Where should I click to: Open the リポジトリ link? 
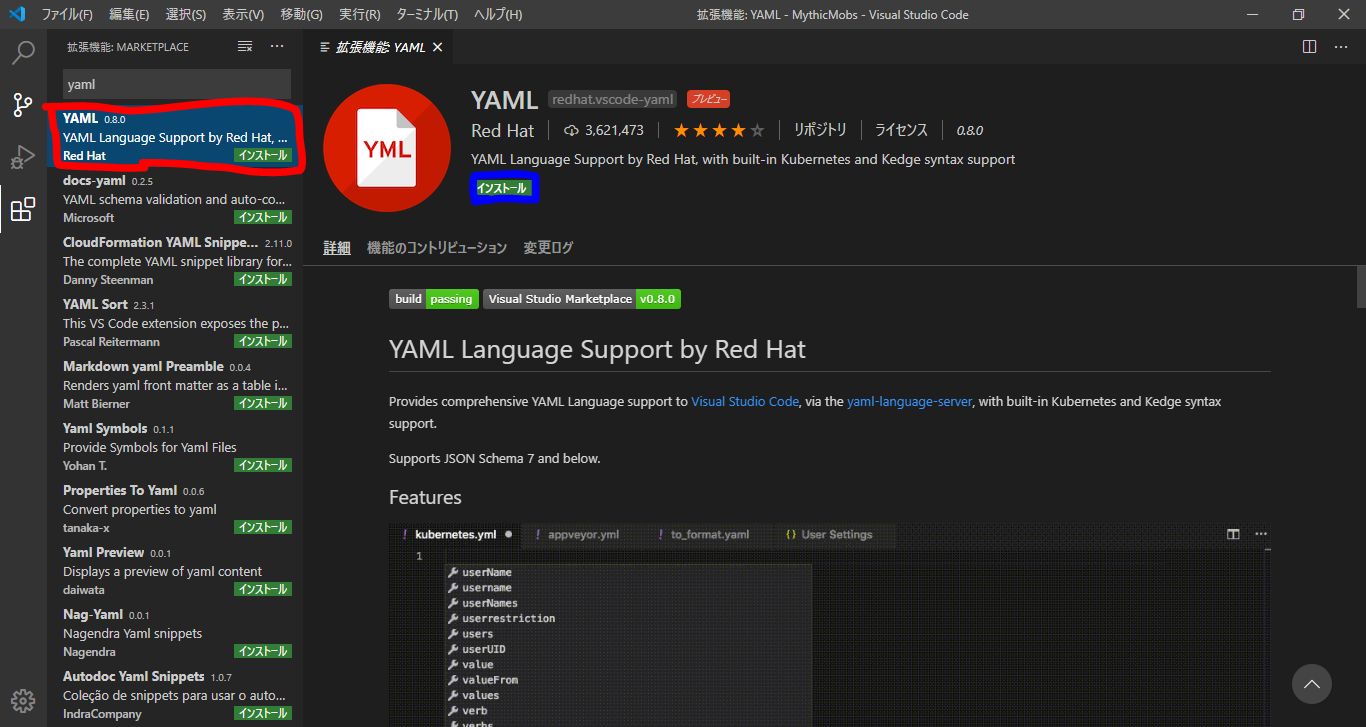click(x=820, y=130)
